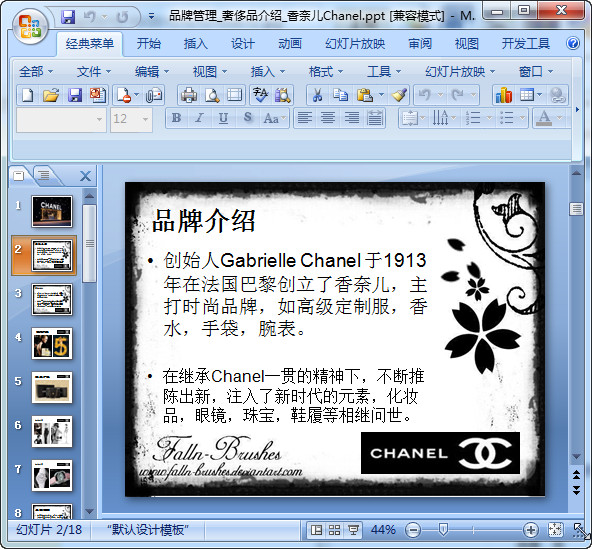Switch to Normal view in status bar
The image size is (592, 549).
316,530
